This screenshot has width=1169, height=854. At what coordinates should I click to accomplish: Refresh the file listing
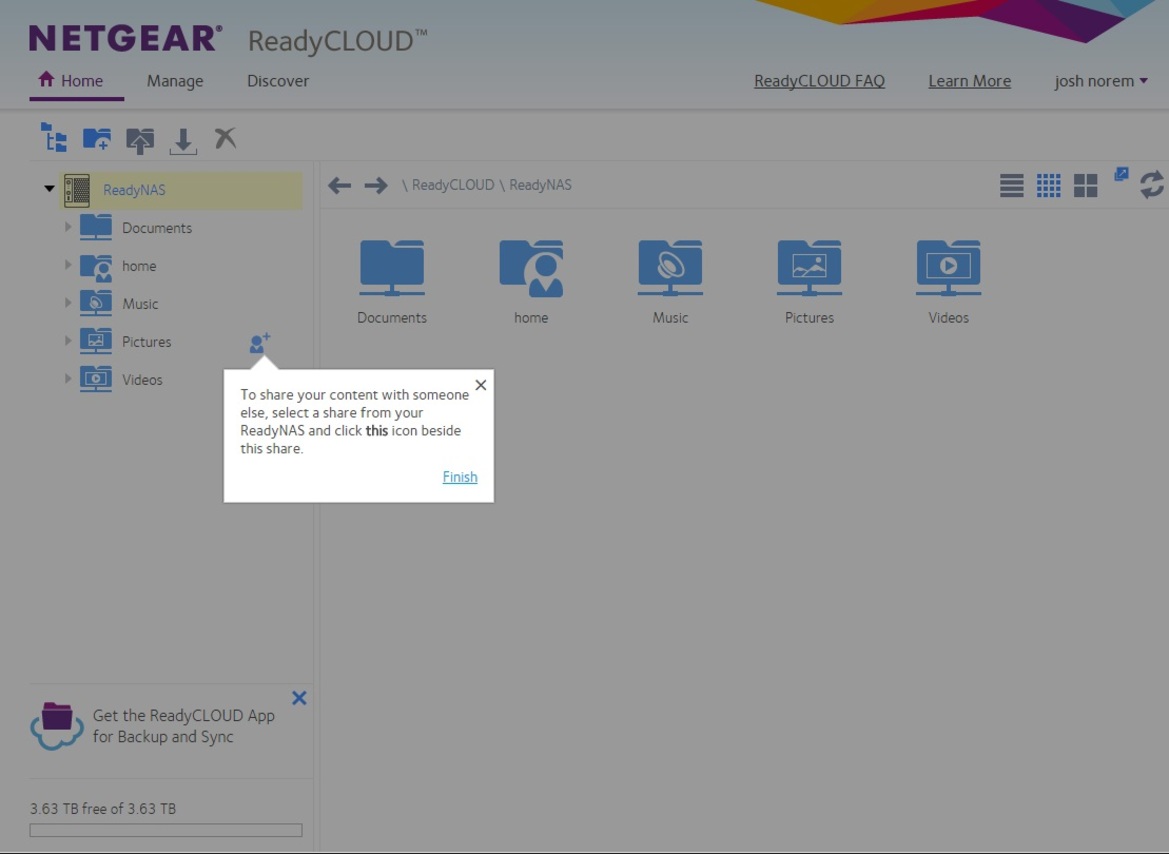click(x=1152, y=184)
